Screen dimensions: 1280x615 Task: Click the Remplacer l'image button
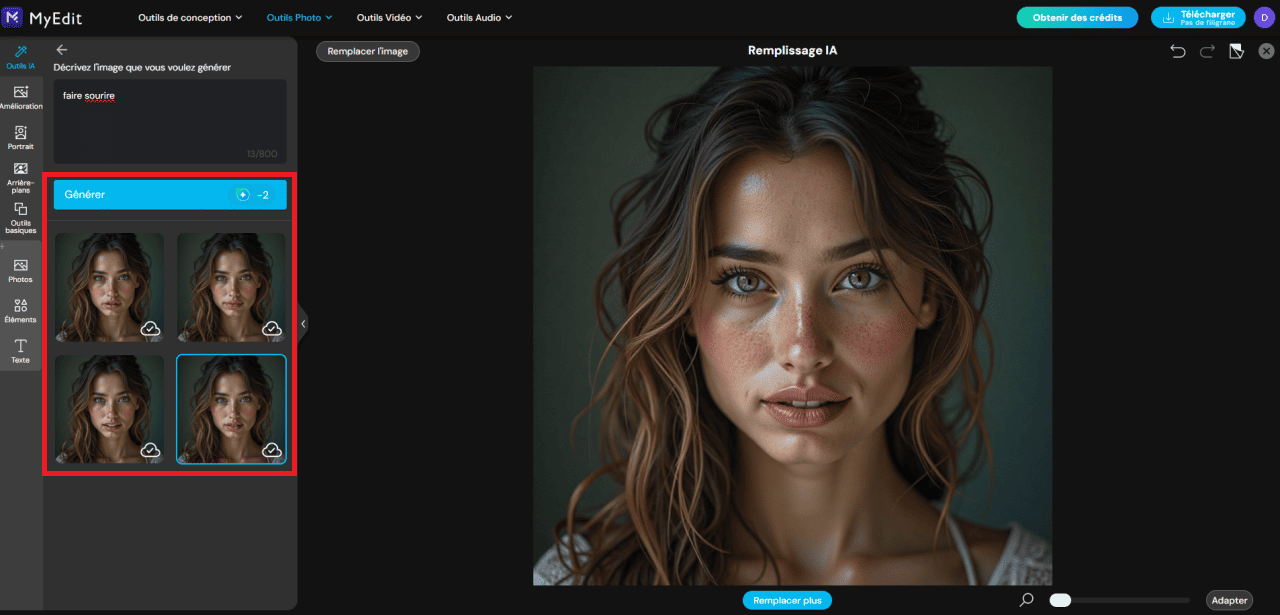(x=368, y=51)
